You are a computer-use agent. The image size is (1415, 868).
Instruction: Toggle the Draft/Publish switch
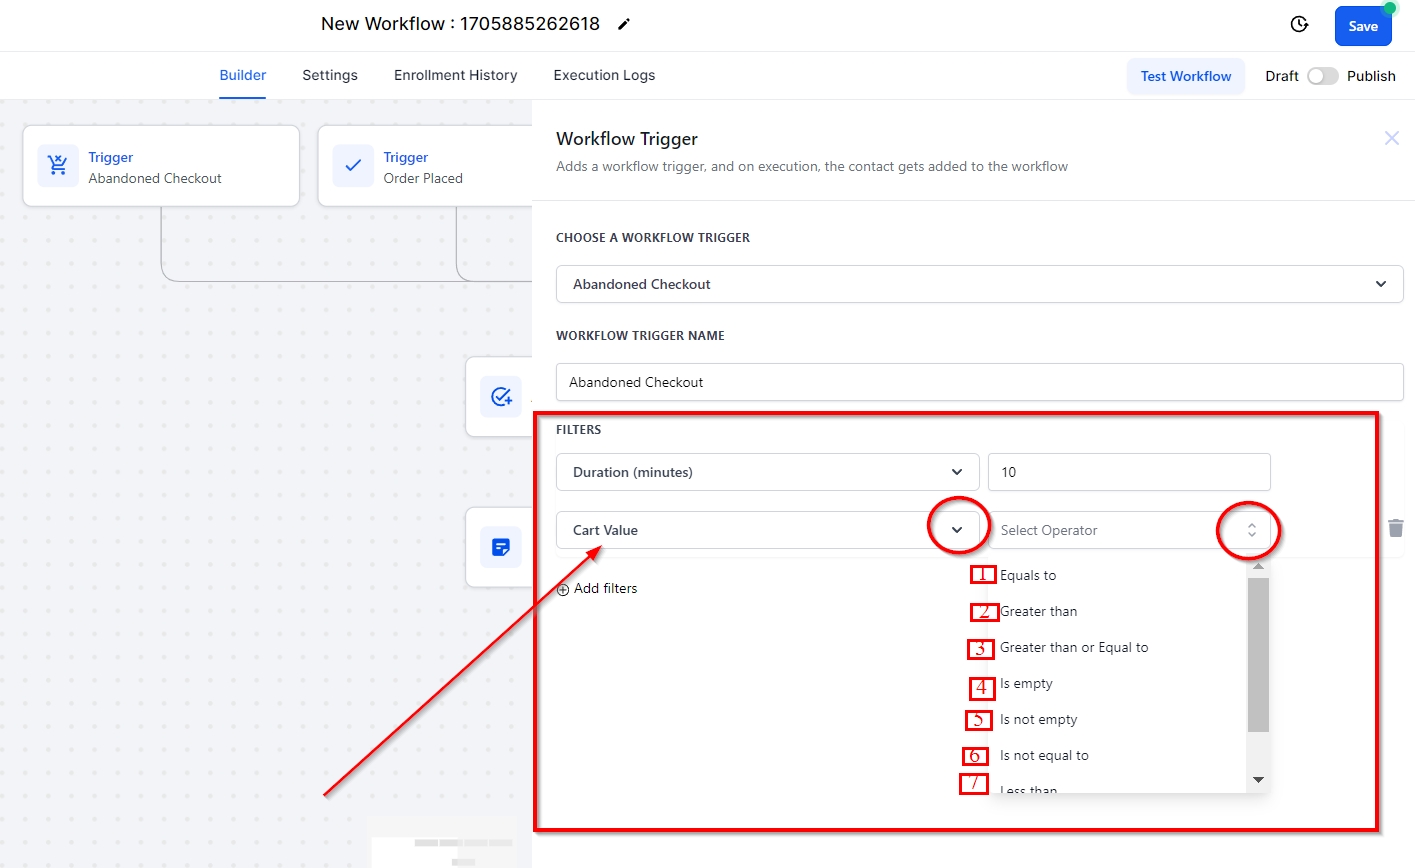click(1322, 76)
